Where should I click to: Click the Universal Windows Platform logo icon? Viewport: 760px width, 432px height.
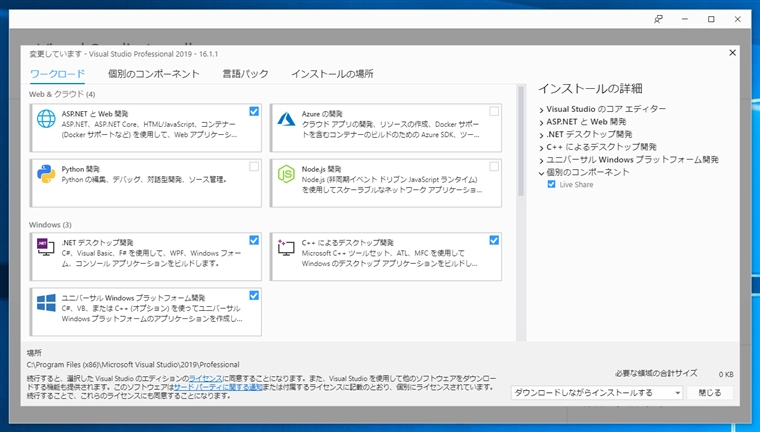(46, 303)
